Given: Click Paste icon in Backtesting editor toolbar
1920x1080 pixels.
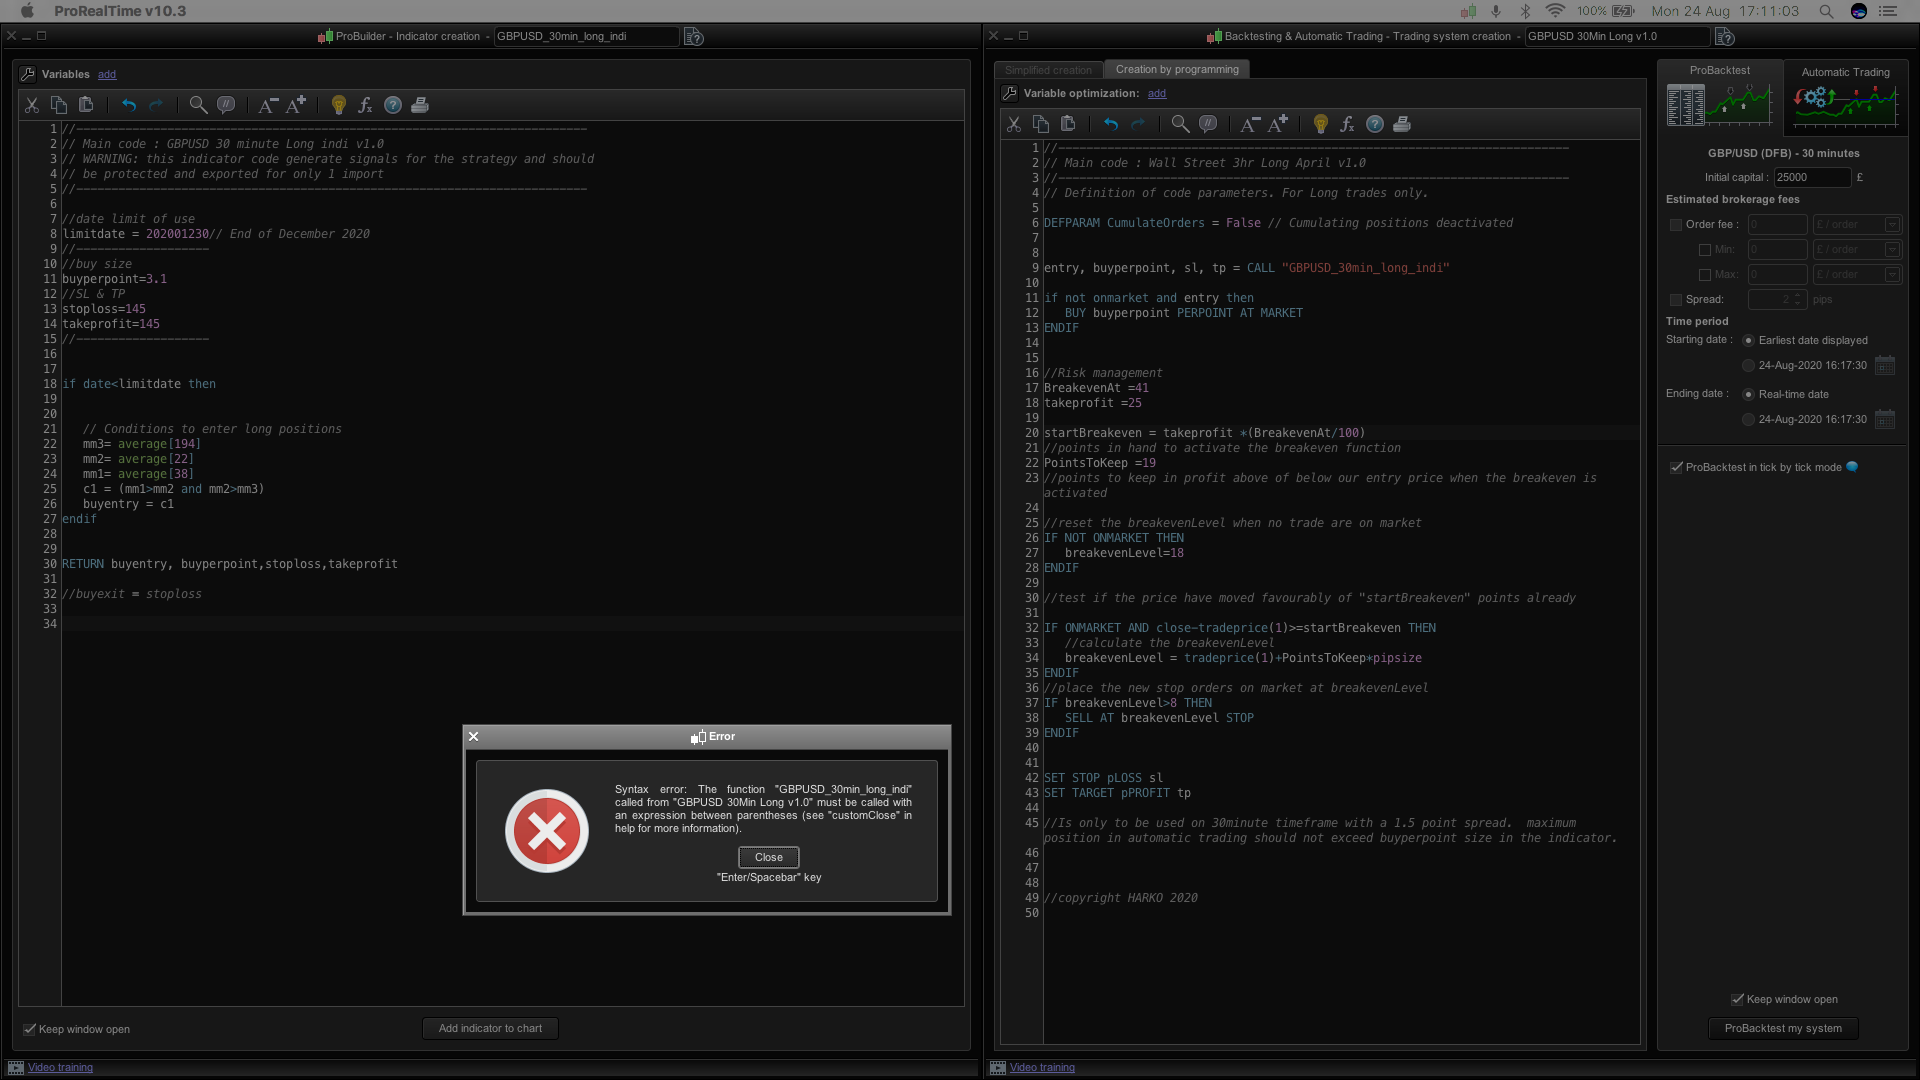Looking at the screenshot, I should [1068, 124].
